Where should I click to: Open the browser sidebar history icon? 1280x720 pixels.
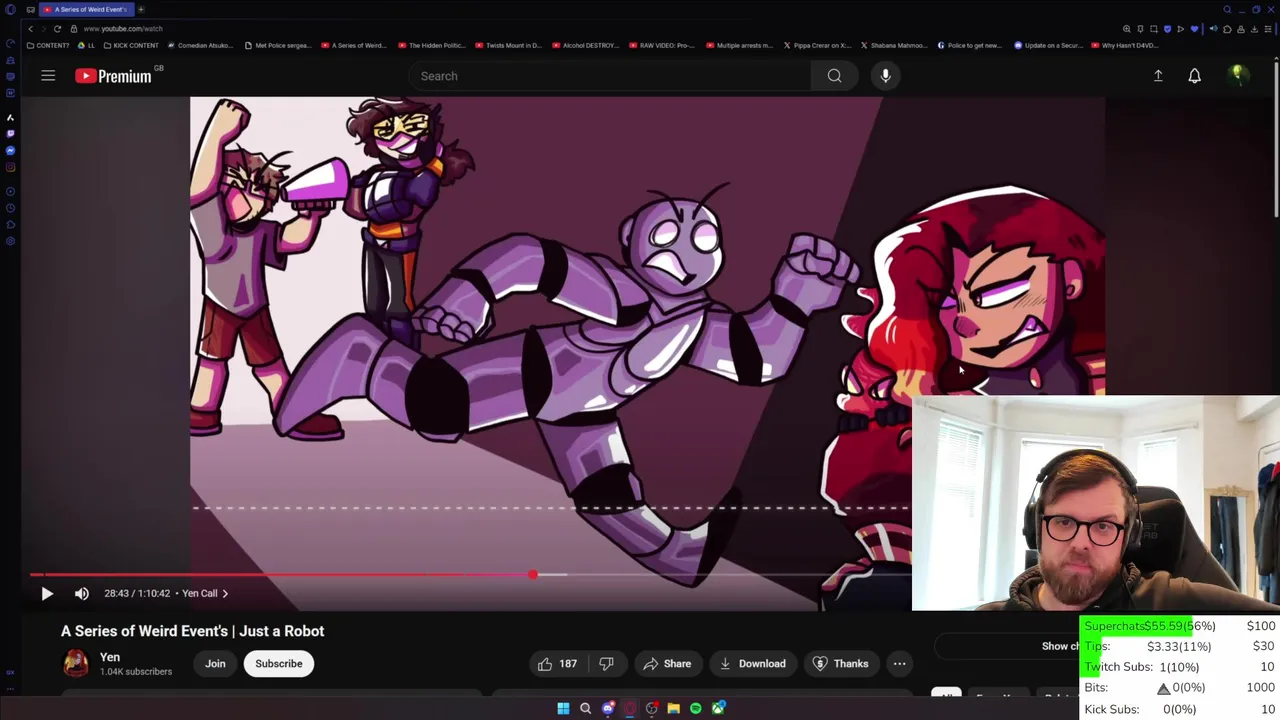(x=10, y=208)
